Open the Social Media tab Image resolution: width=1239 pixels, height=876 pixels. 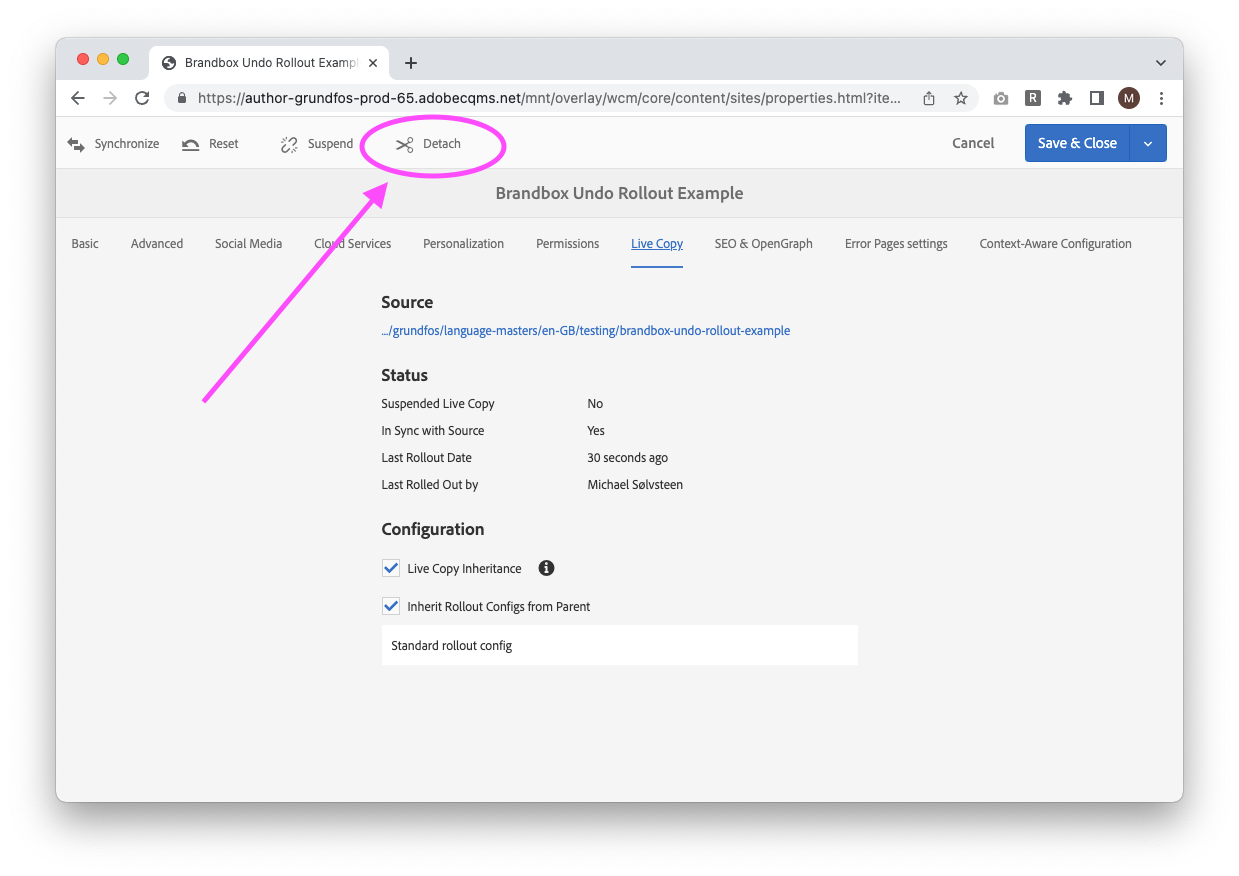(248, 243)
